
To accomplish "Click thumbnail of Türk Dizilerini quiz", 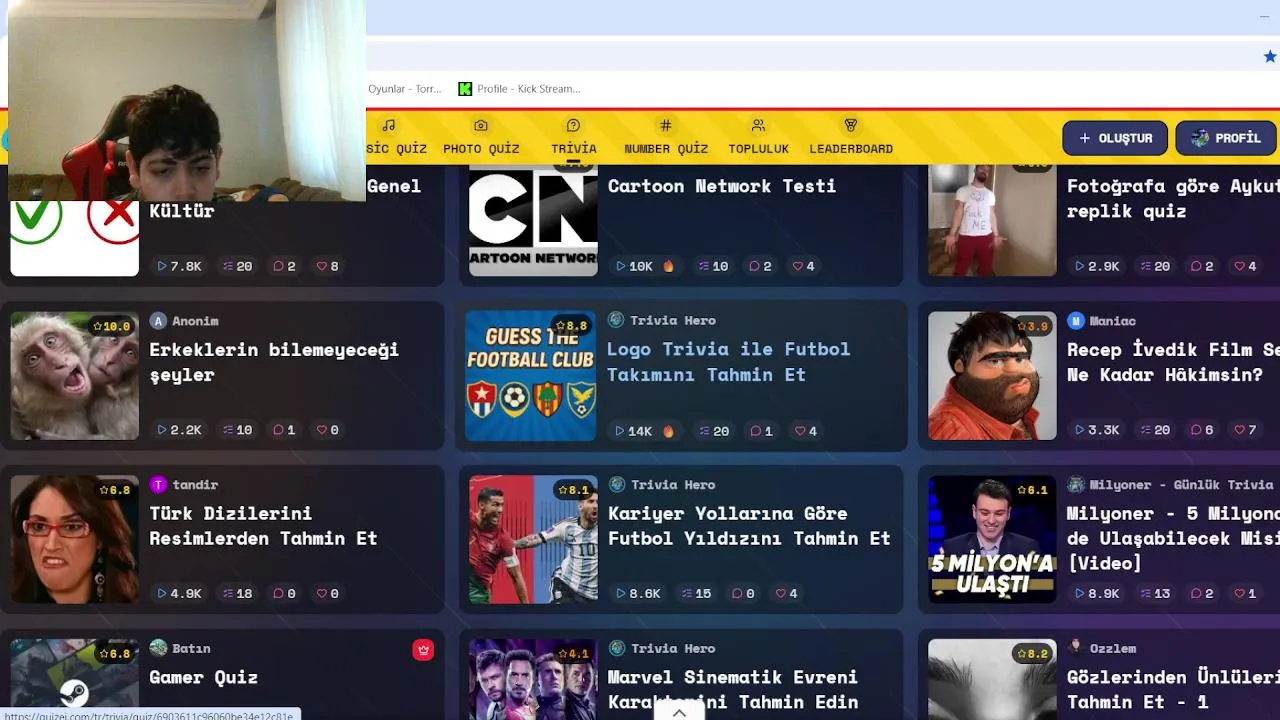I will pyautogui.click(x=75, y=539).
